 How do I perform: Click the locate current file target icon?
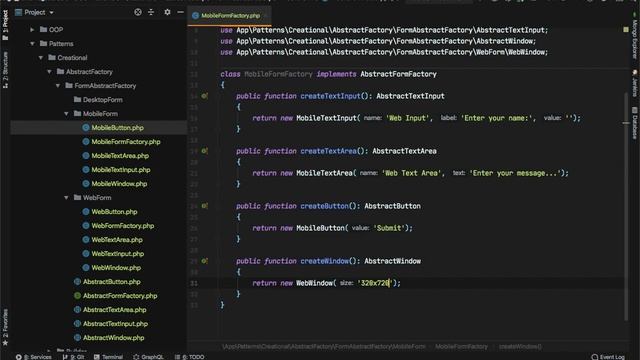coord(138,12)
